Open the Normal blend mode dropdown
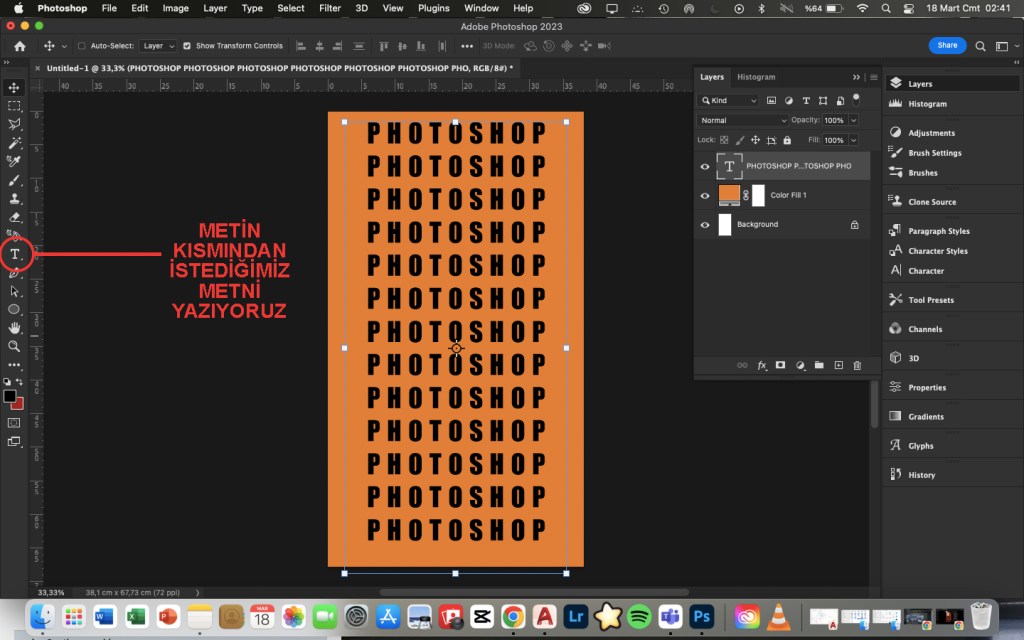 (743, 120)
